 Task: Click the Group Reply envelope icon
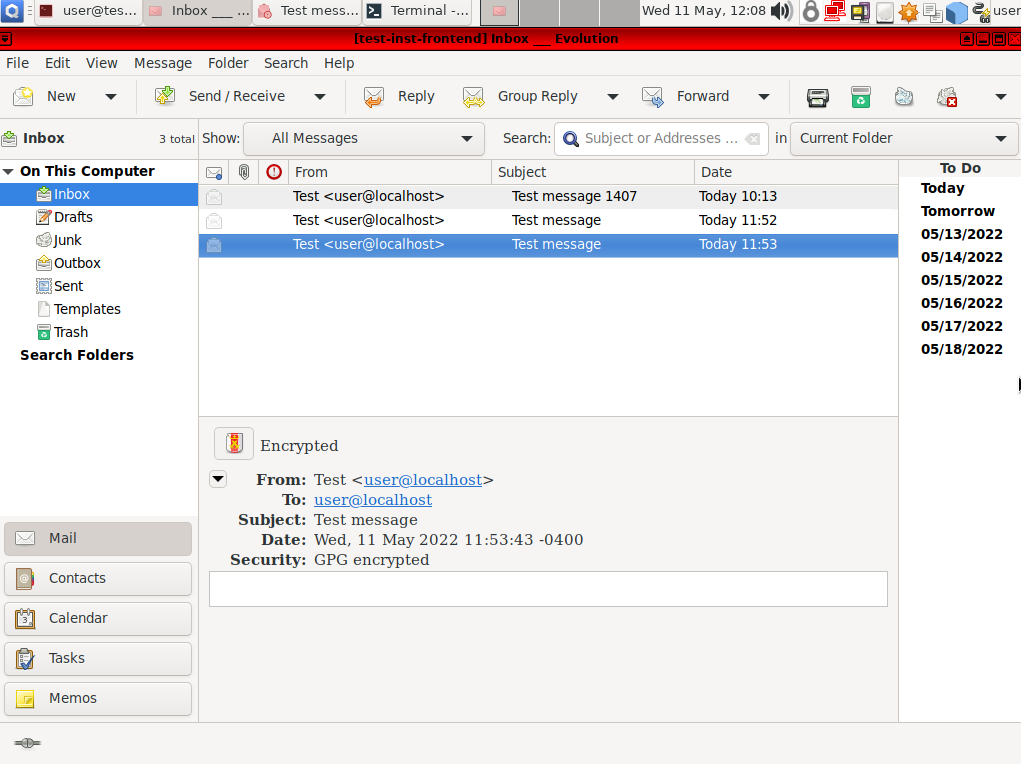(x=473, y=96)
